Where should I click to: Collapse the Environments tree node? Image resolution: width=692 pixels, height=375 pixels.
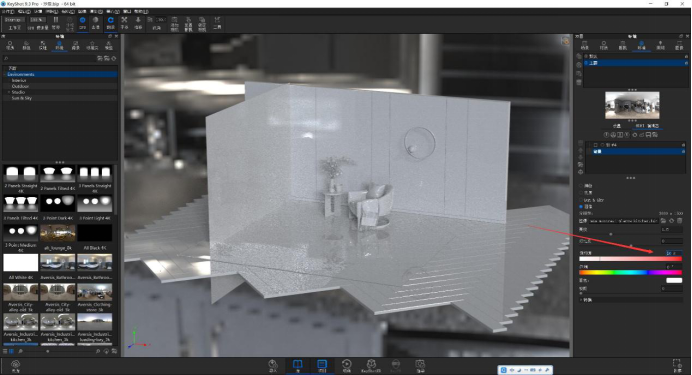pos(5,75)
